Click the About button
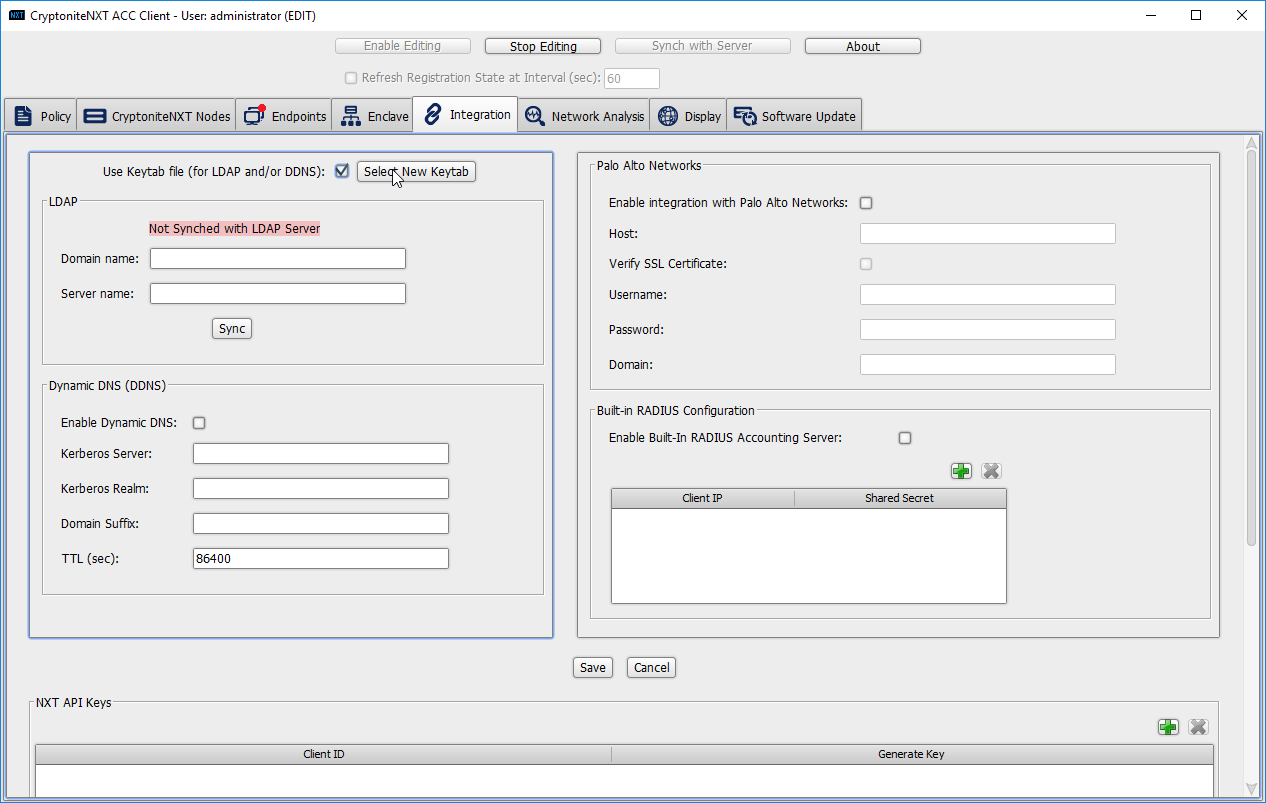The image size is (1266, 803). click(x=863, y=46)
